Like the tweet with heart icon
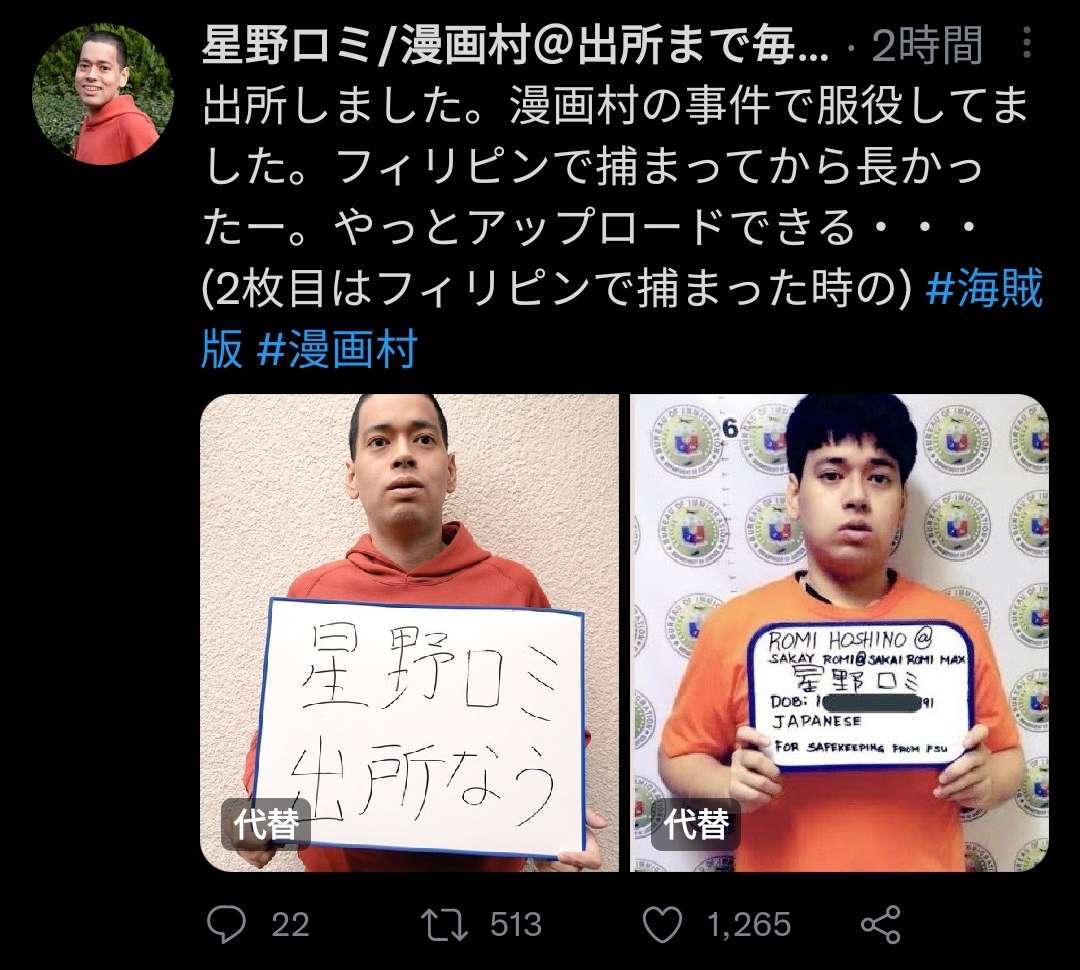The image size is (1080, 970). [662, 925]
